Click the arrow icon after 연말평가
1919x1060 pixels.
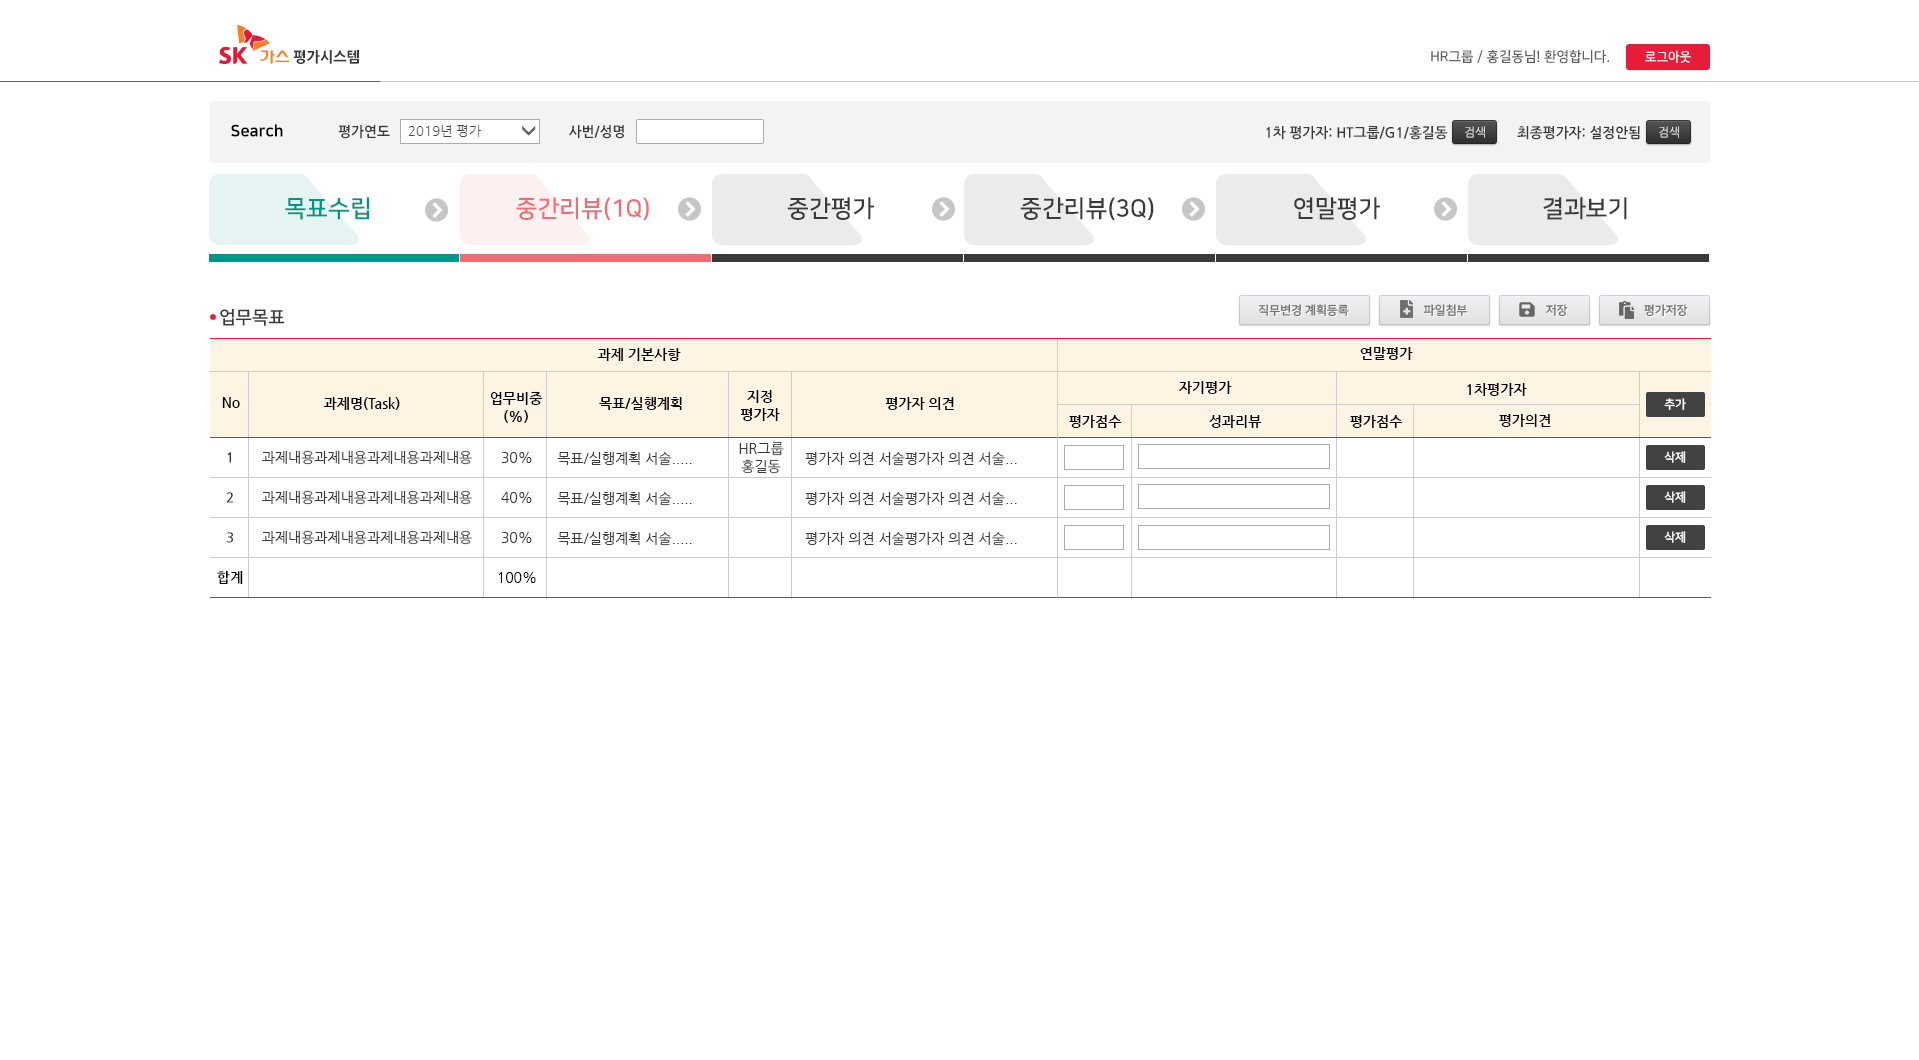click(1445, 209)
